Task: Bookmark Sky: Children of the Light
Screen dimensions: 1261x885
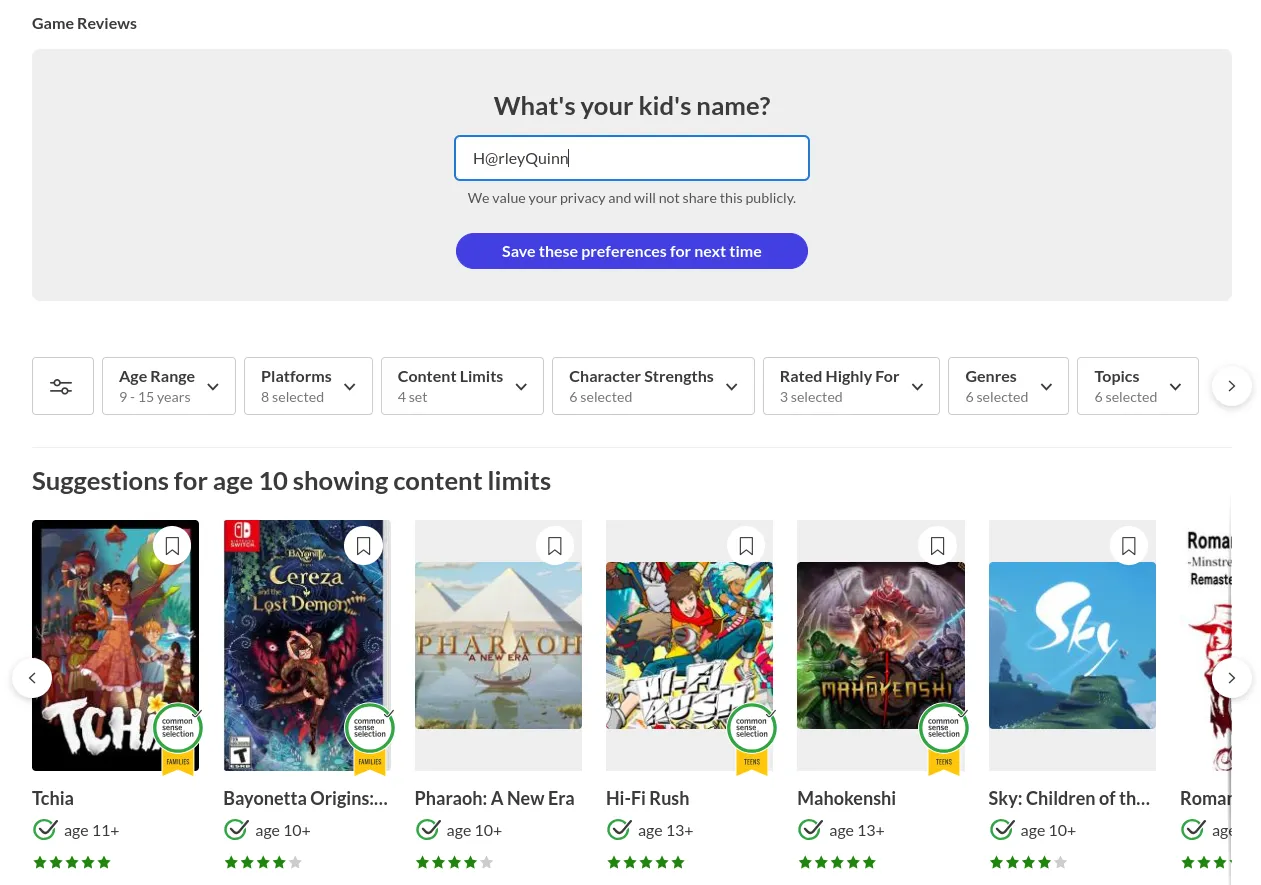Action: pos(1129,546)
